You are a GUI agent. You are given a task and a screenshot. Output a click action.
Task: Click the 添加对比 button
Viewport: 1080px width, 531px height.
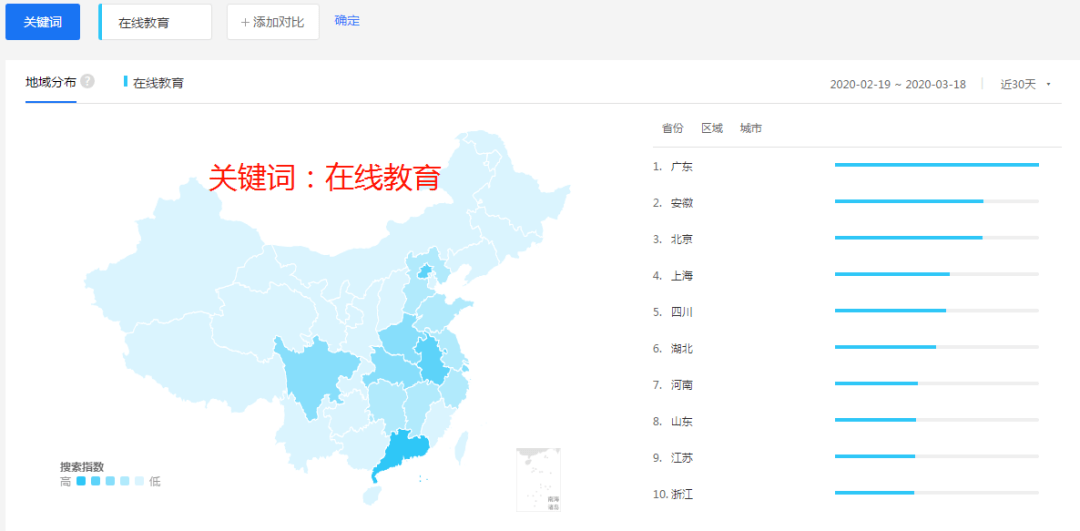[x=273, y=22]
